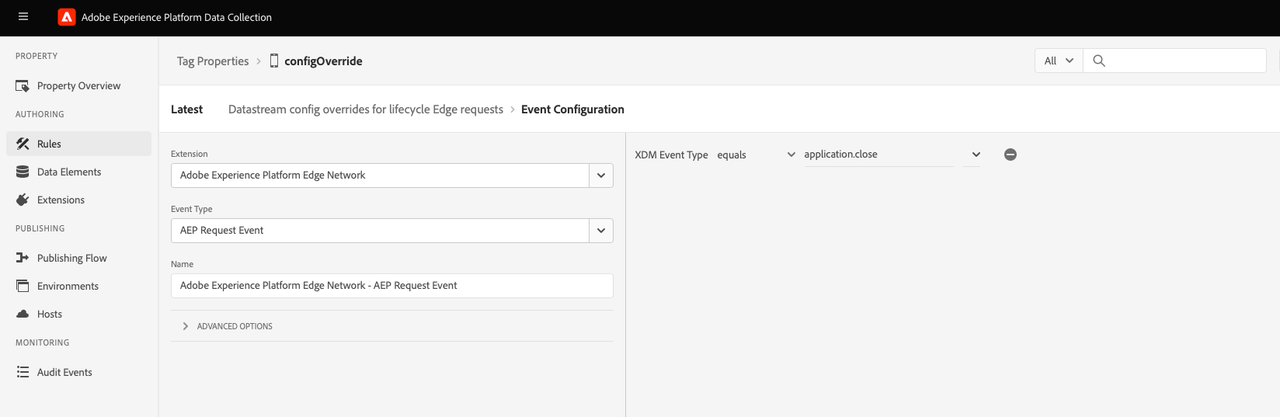
Task: Focus the top search input field
Action: pos(1174,61)
